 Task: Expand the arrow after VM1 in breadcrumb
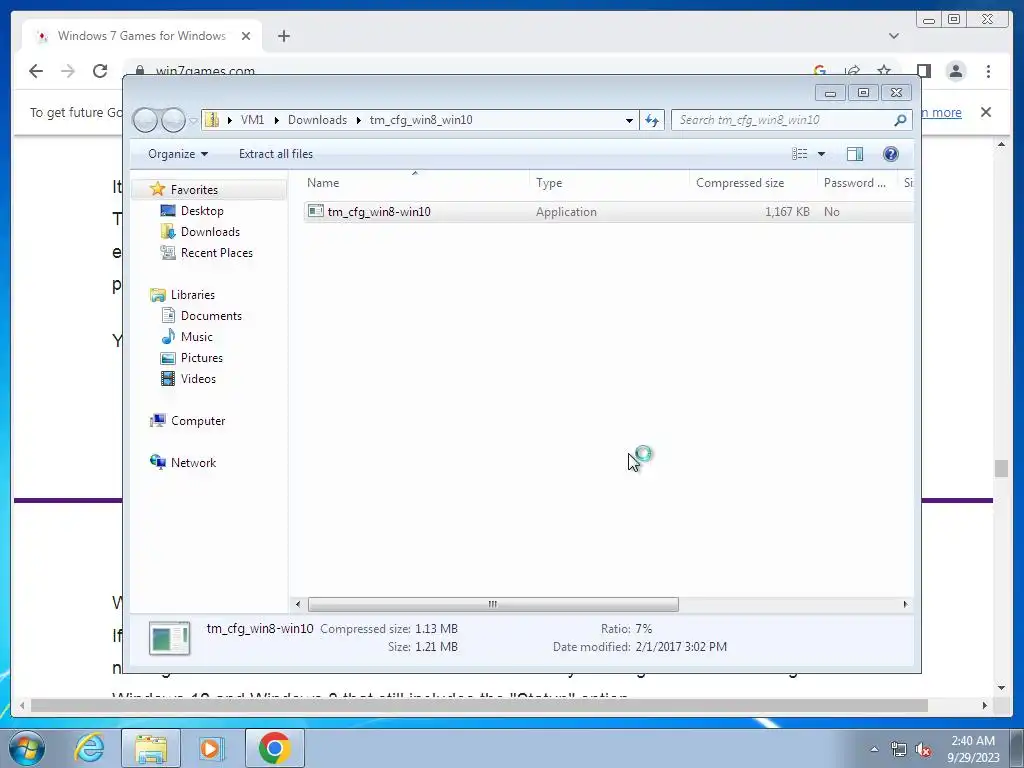click(x=276, y=120)
